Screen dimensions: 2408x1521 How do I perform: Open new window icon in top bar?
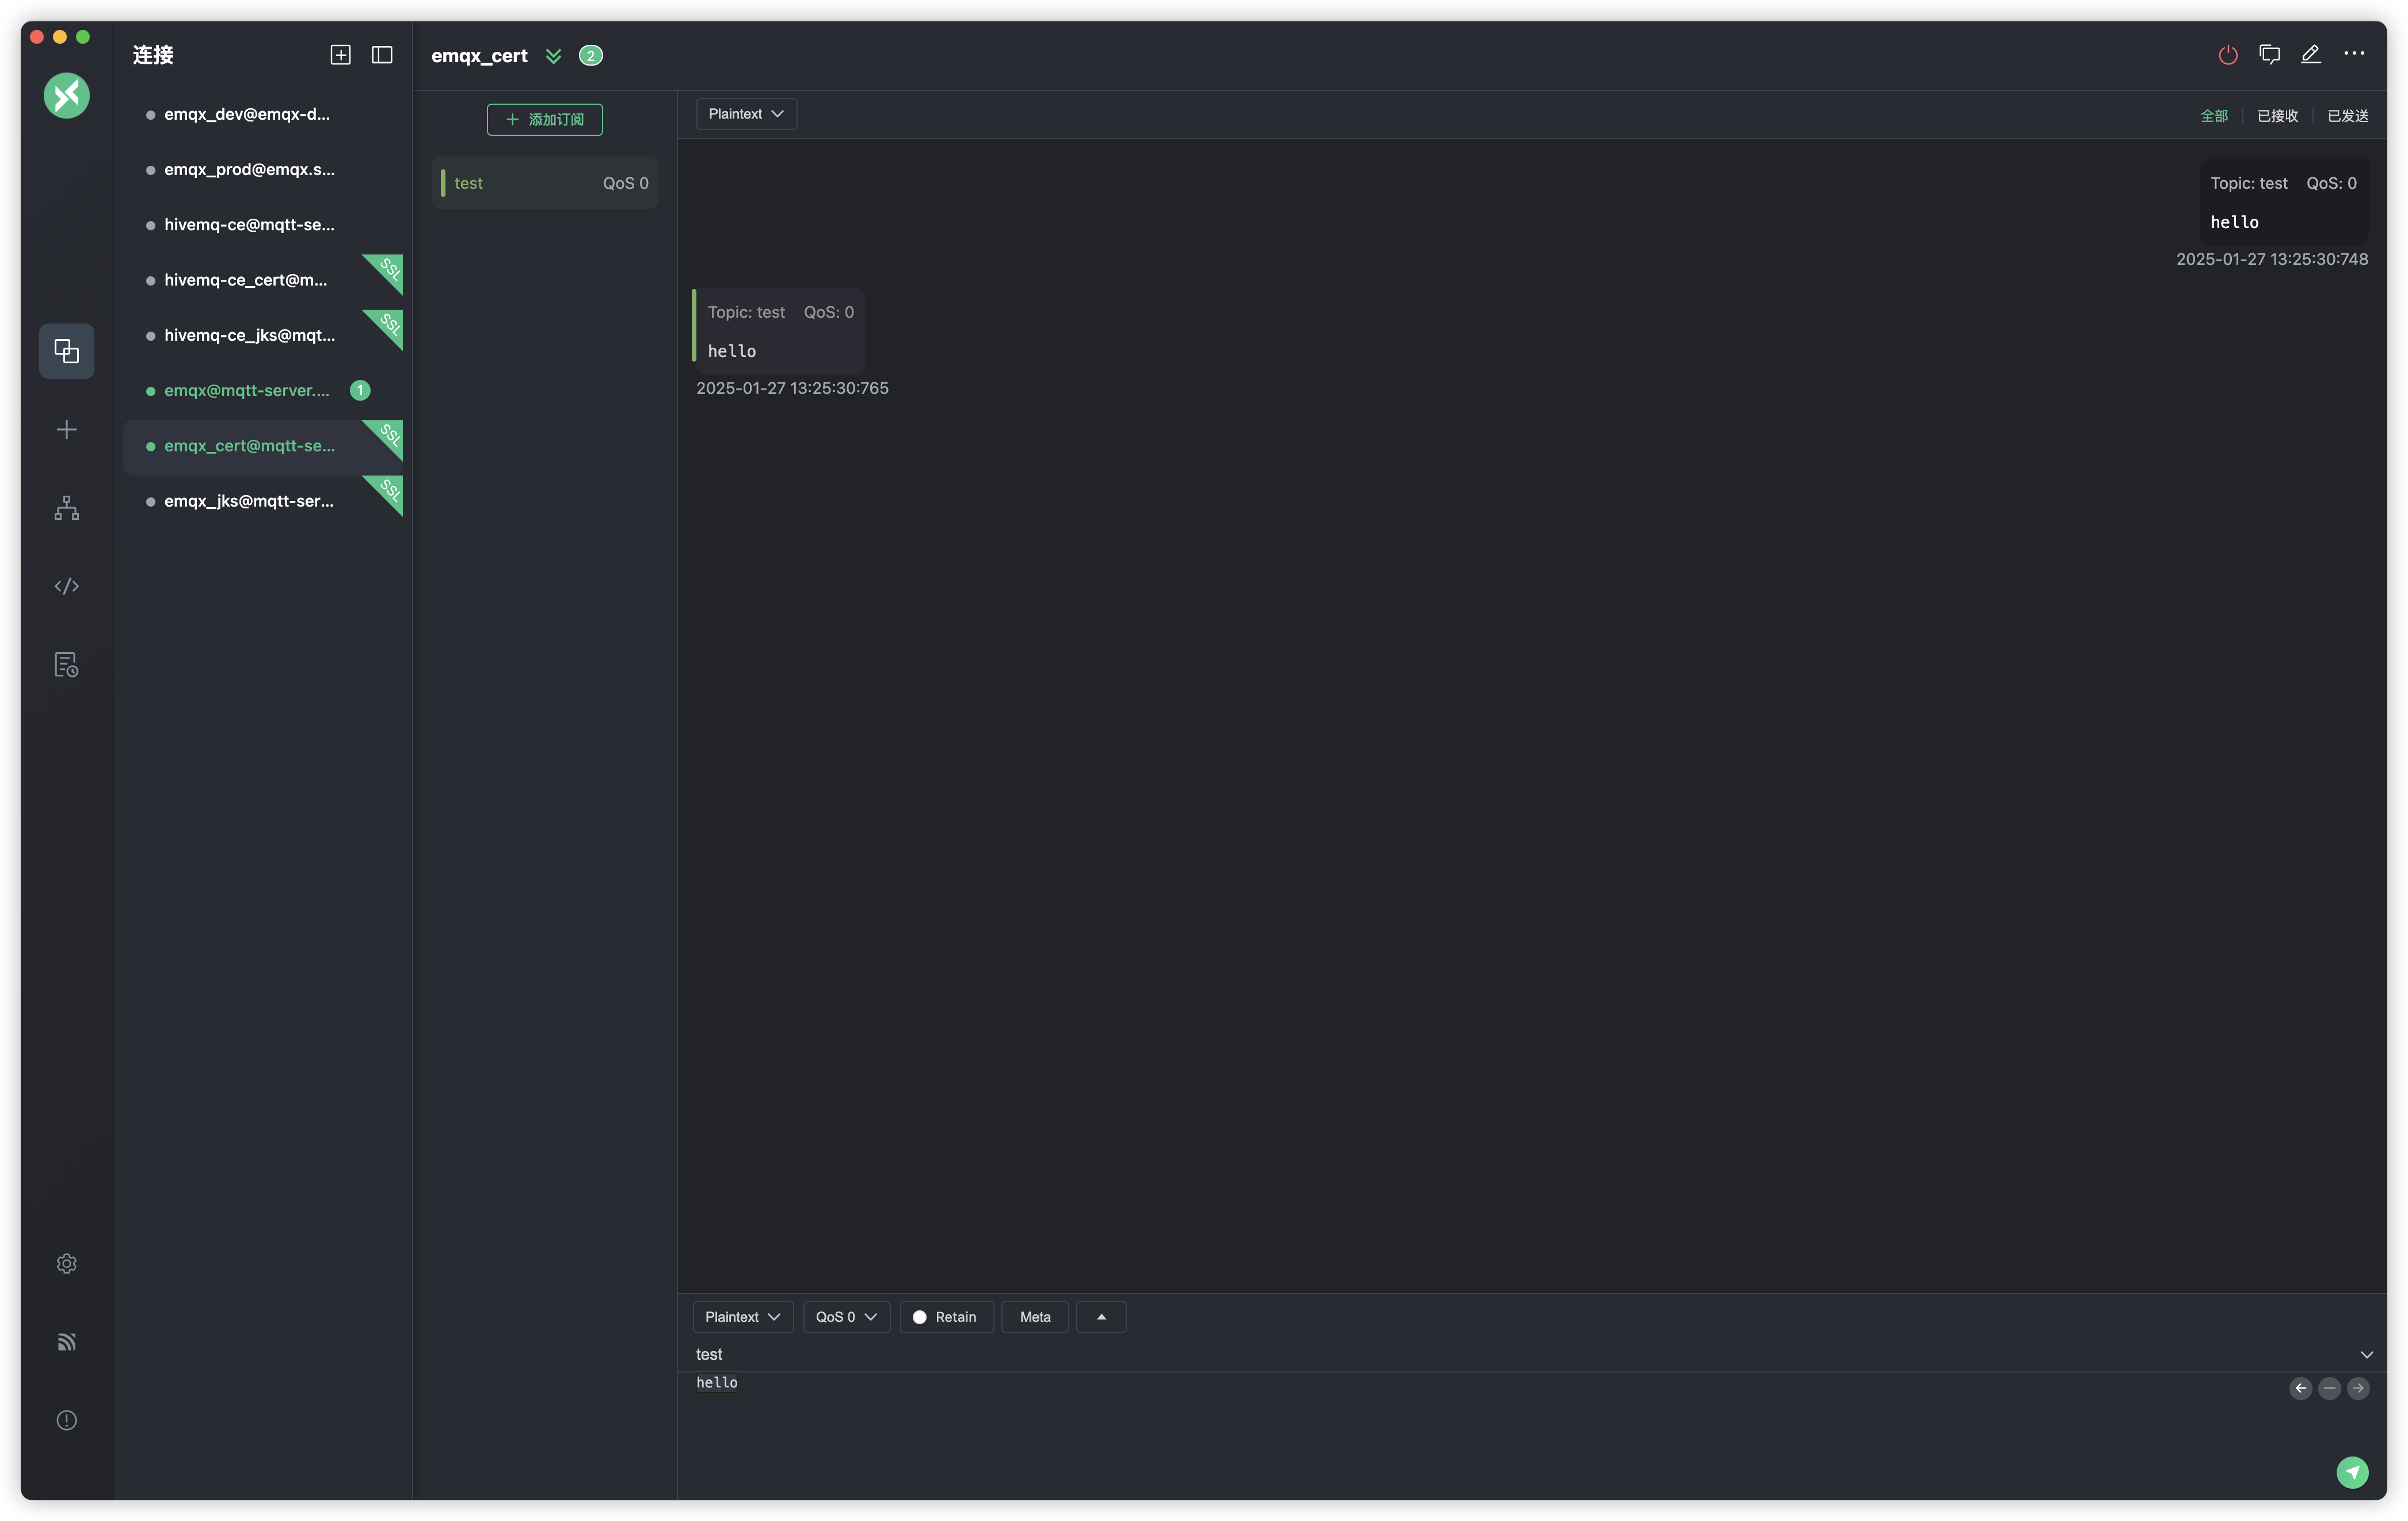pyautogui.click(x=2270, y=55)
